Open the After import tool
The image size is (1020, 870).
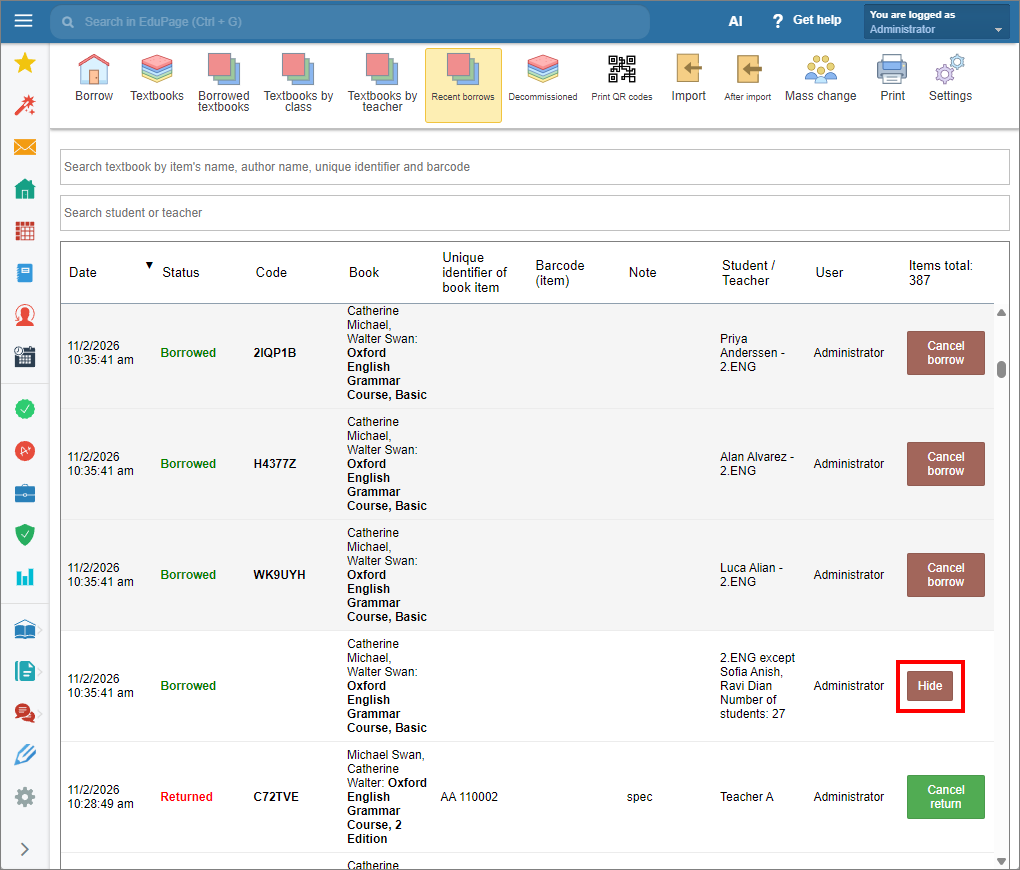point(747,79)
